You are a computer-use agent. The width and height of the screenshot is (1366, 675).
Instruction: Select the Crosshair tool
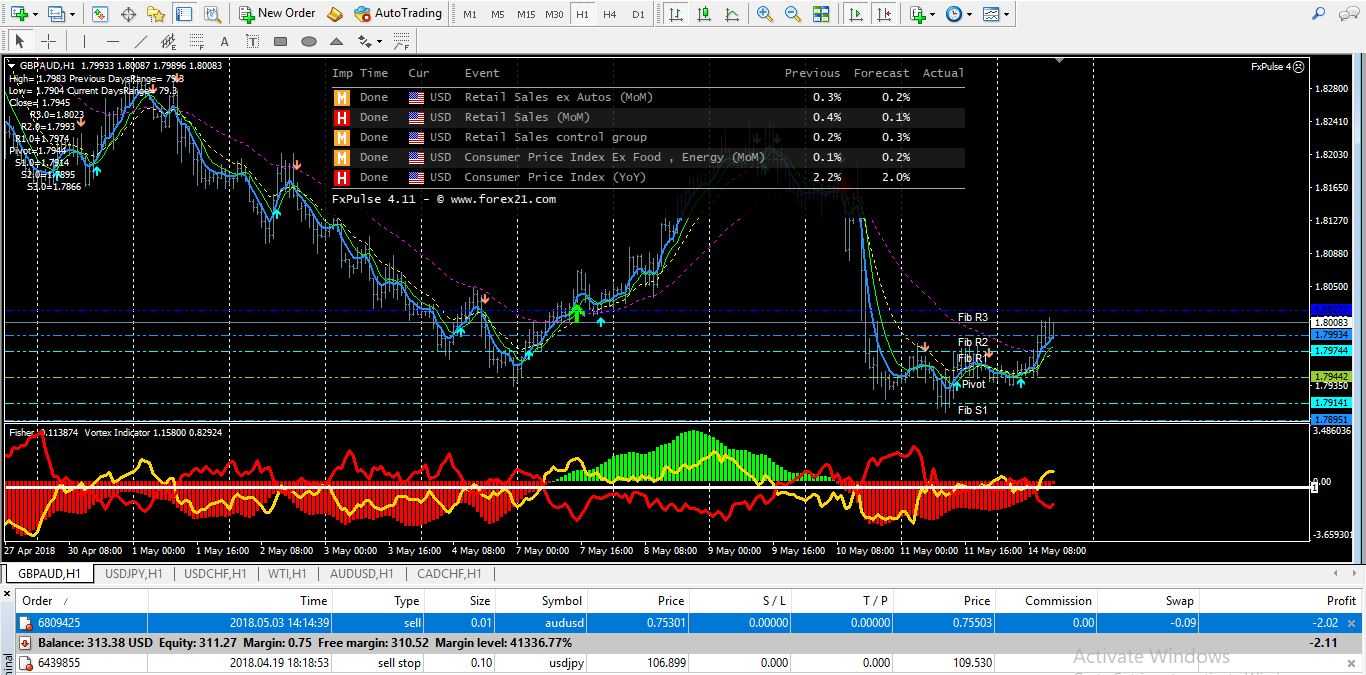click(x=48, y=41)
